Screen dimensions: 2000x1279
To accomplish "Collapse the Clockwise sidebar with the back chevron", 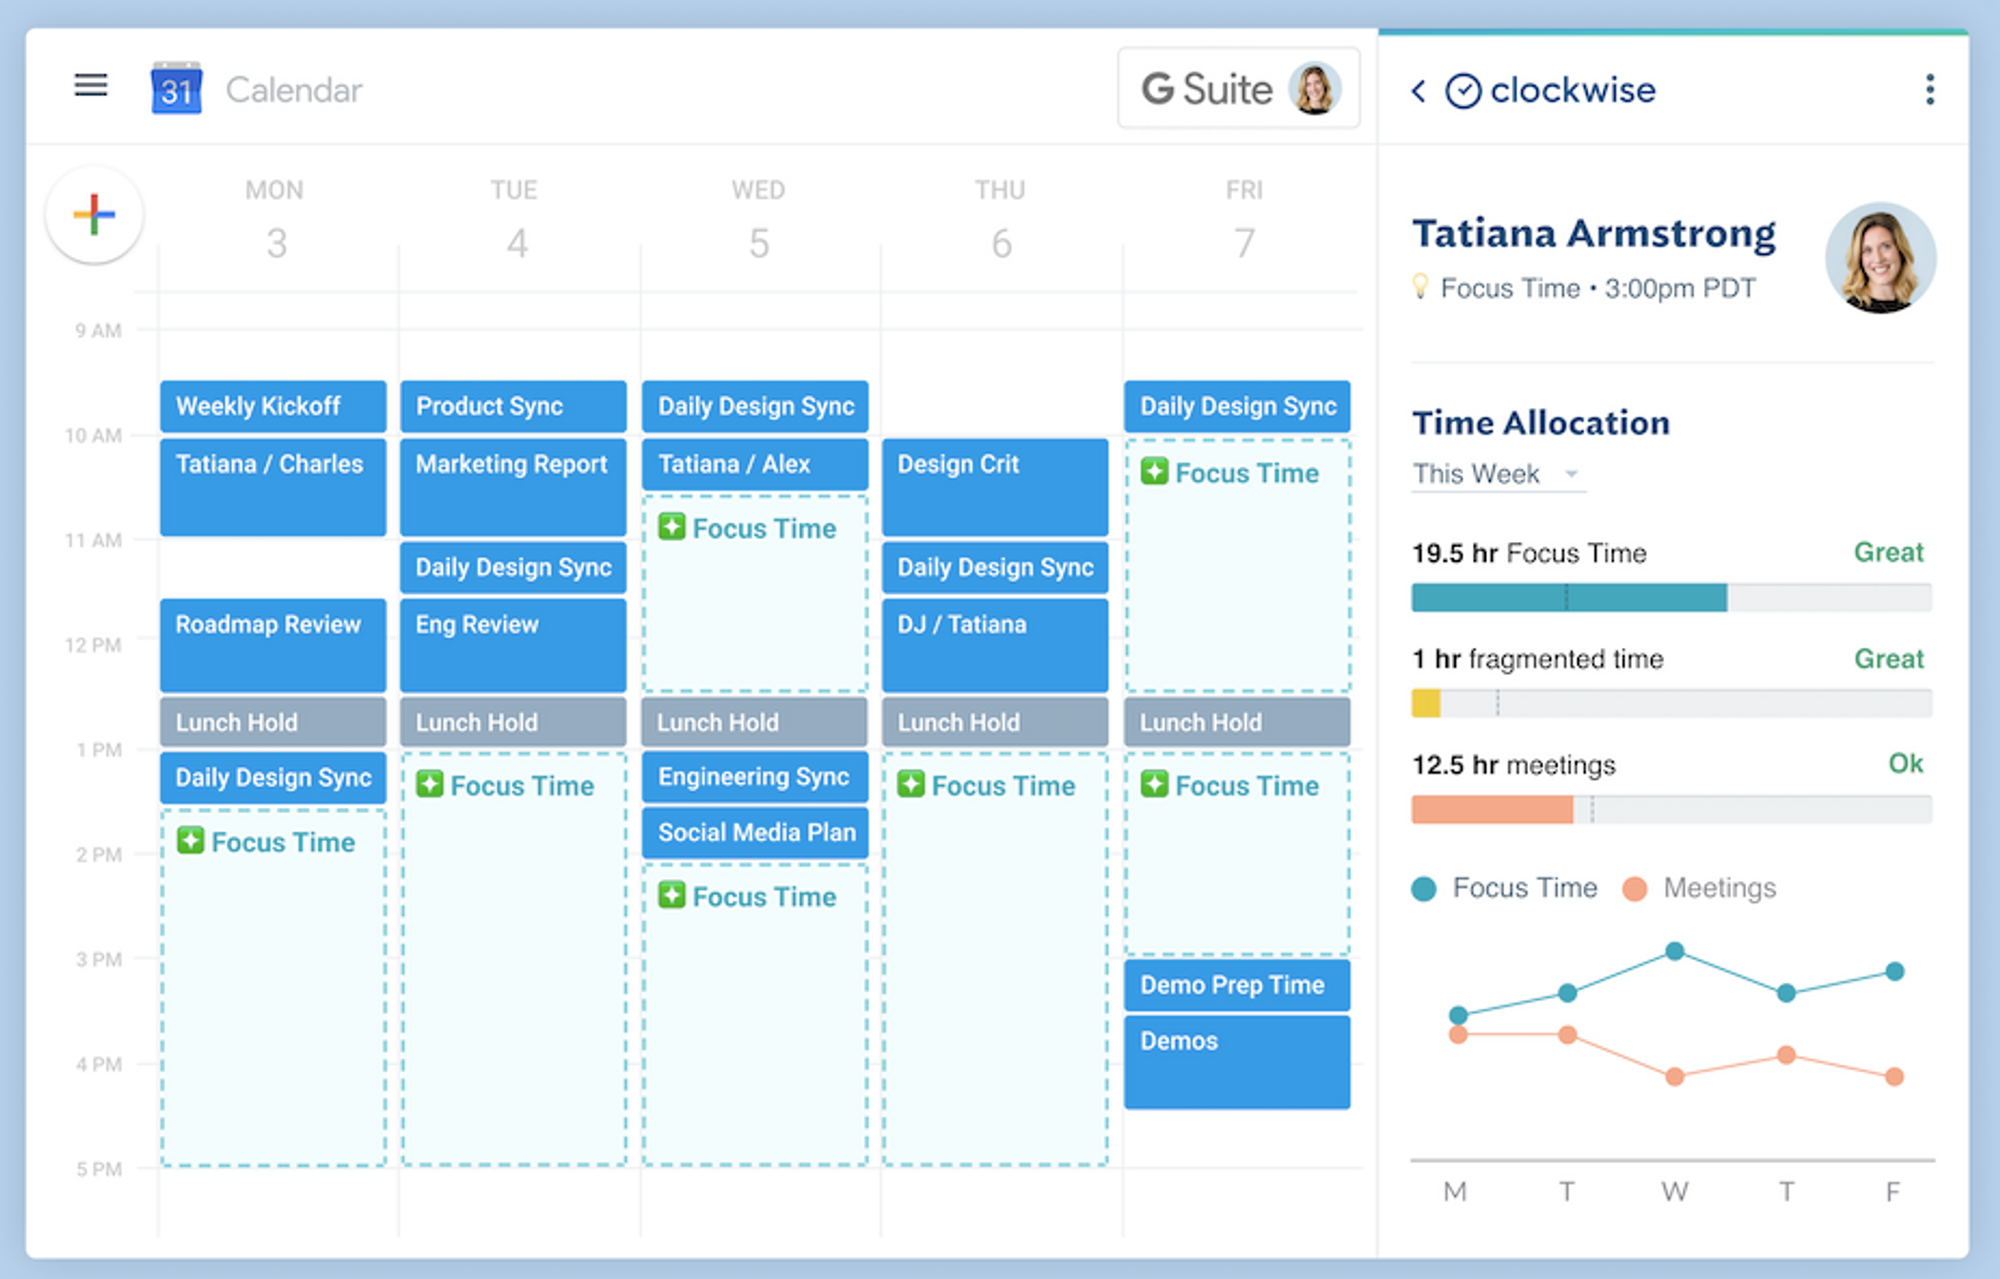I will coord(1417,90).
